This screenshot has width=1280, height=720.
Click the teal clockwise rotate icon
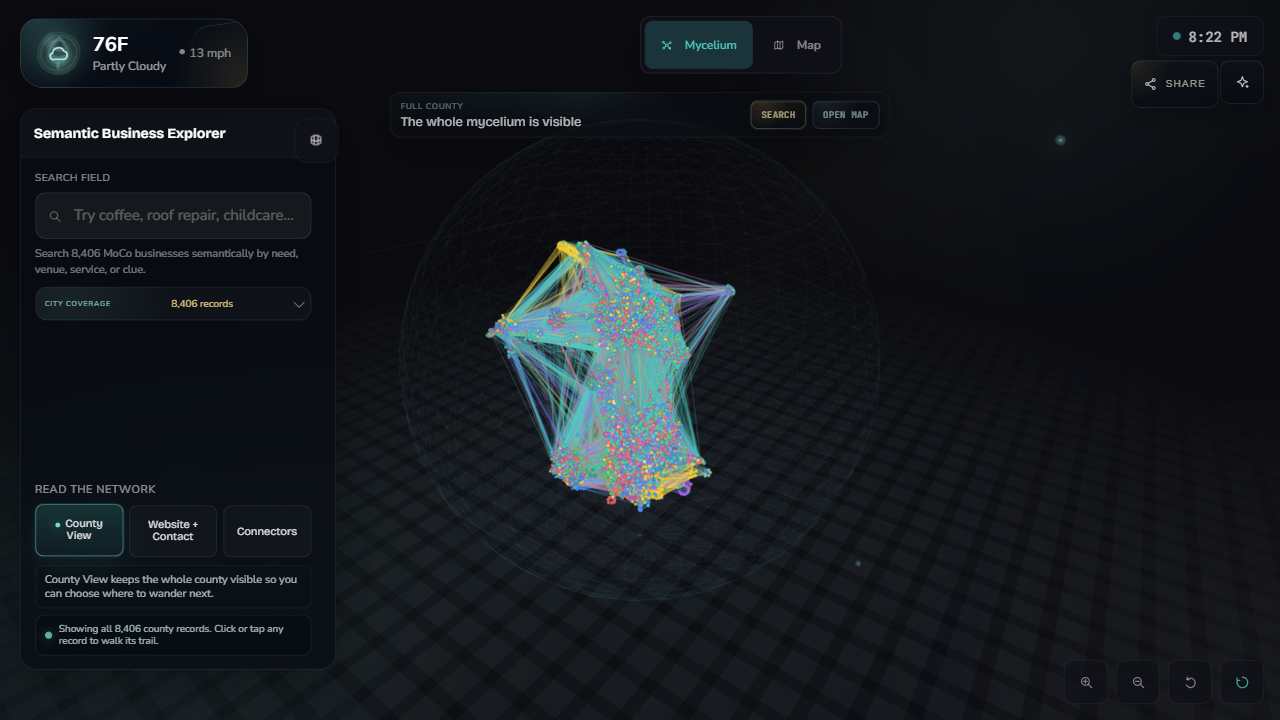1242,682
